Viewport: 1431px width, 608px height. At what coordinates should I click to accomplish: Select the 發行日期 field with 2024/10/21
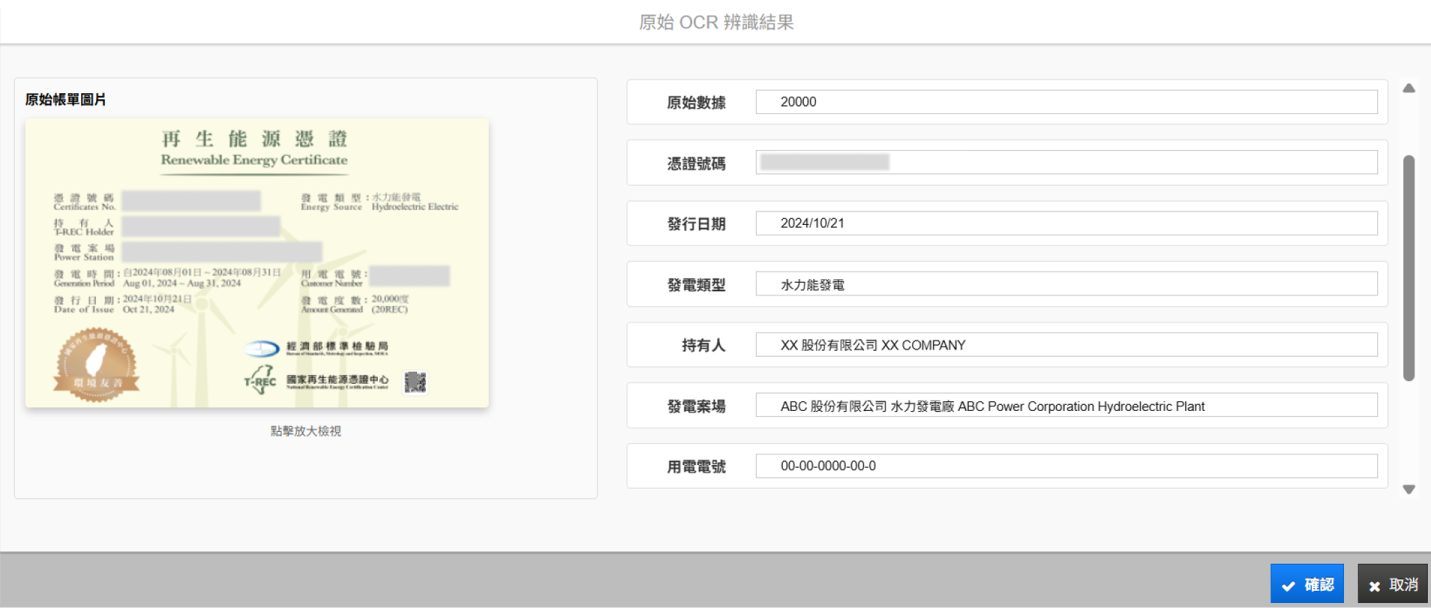[1066, 224]
